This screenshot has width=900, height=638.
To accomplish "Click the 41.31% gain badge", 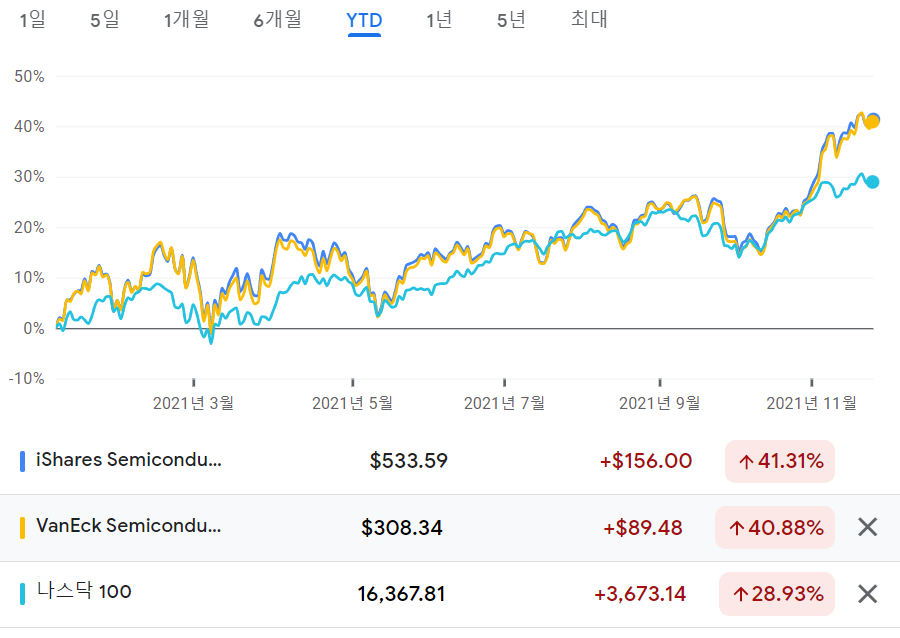I will 779,461.
